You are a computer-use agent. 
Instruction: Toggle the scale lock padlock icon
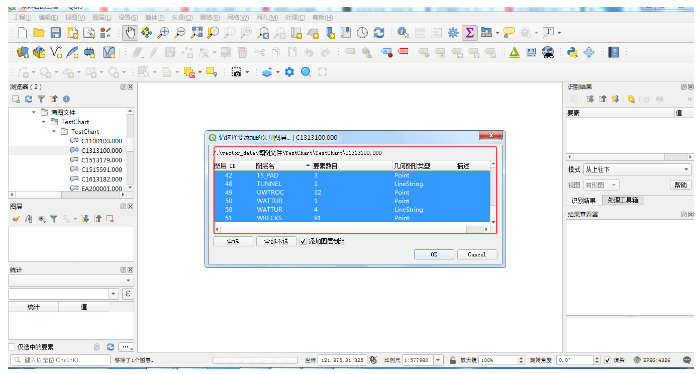coord(453,360)
